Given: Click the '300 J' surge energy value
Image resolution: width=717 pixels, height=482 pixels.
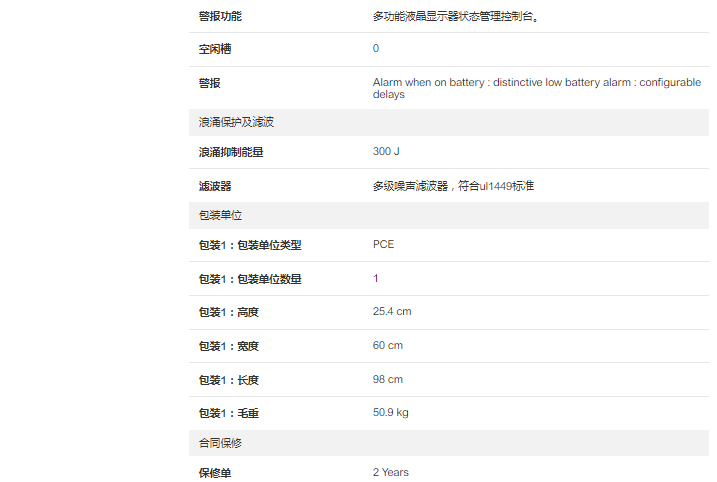Looking at the screenshot, I should pos(386,152).
